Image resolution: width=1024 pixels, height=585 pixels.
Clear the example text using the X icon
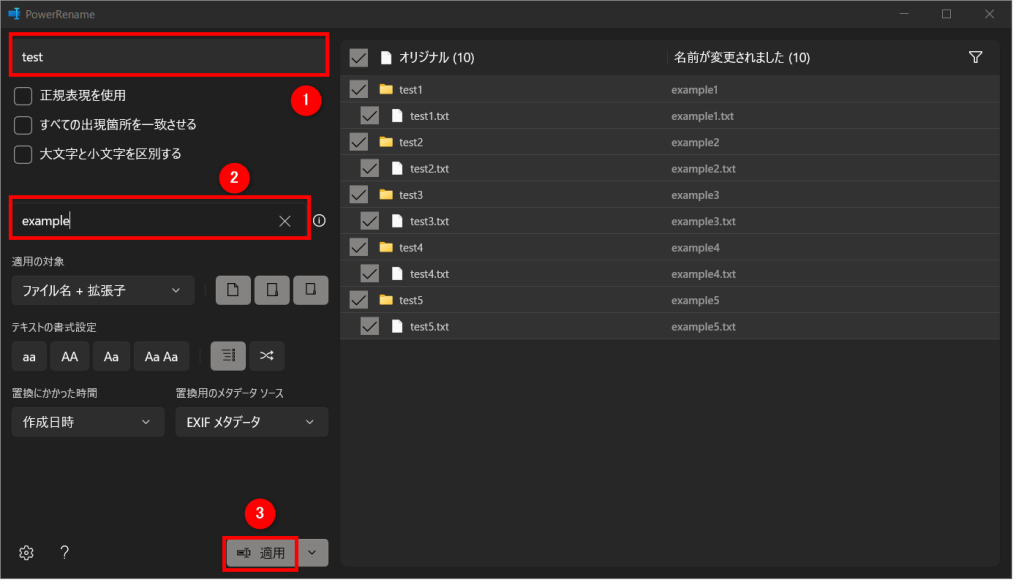285,219
